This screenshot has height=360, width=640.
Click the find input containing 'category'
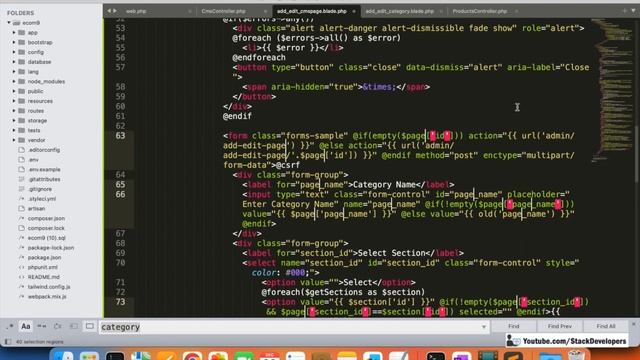click(x=294, y=327)
